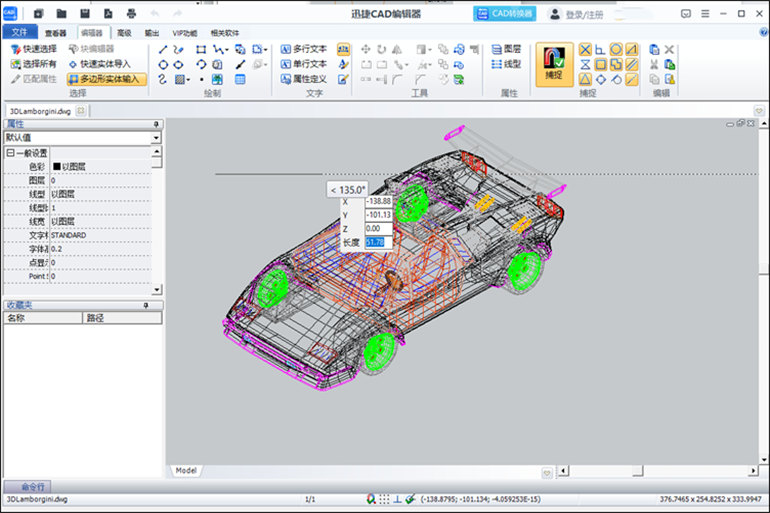Viewport: 770px width, 513px height.
Task: Click the 单行文本 single-line text tool
Action: [303, 64]
